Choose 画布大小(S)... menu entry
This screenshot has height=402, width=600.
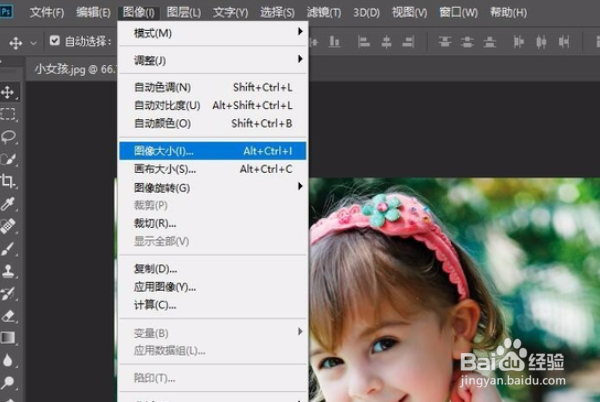pyautogui.click(x=213, y=169)
